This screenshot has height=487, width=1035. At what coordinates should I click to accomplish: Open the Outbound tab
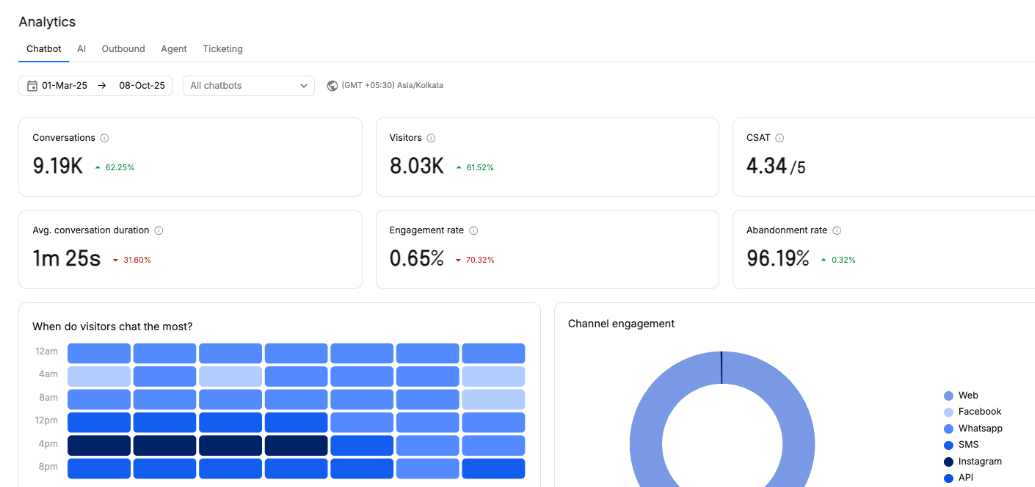(x=123, y=49)
